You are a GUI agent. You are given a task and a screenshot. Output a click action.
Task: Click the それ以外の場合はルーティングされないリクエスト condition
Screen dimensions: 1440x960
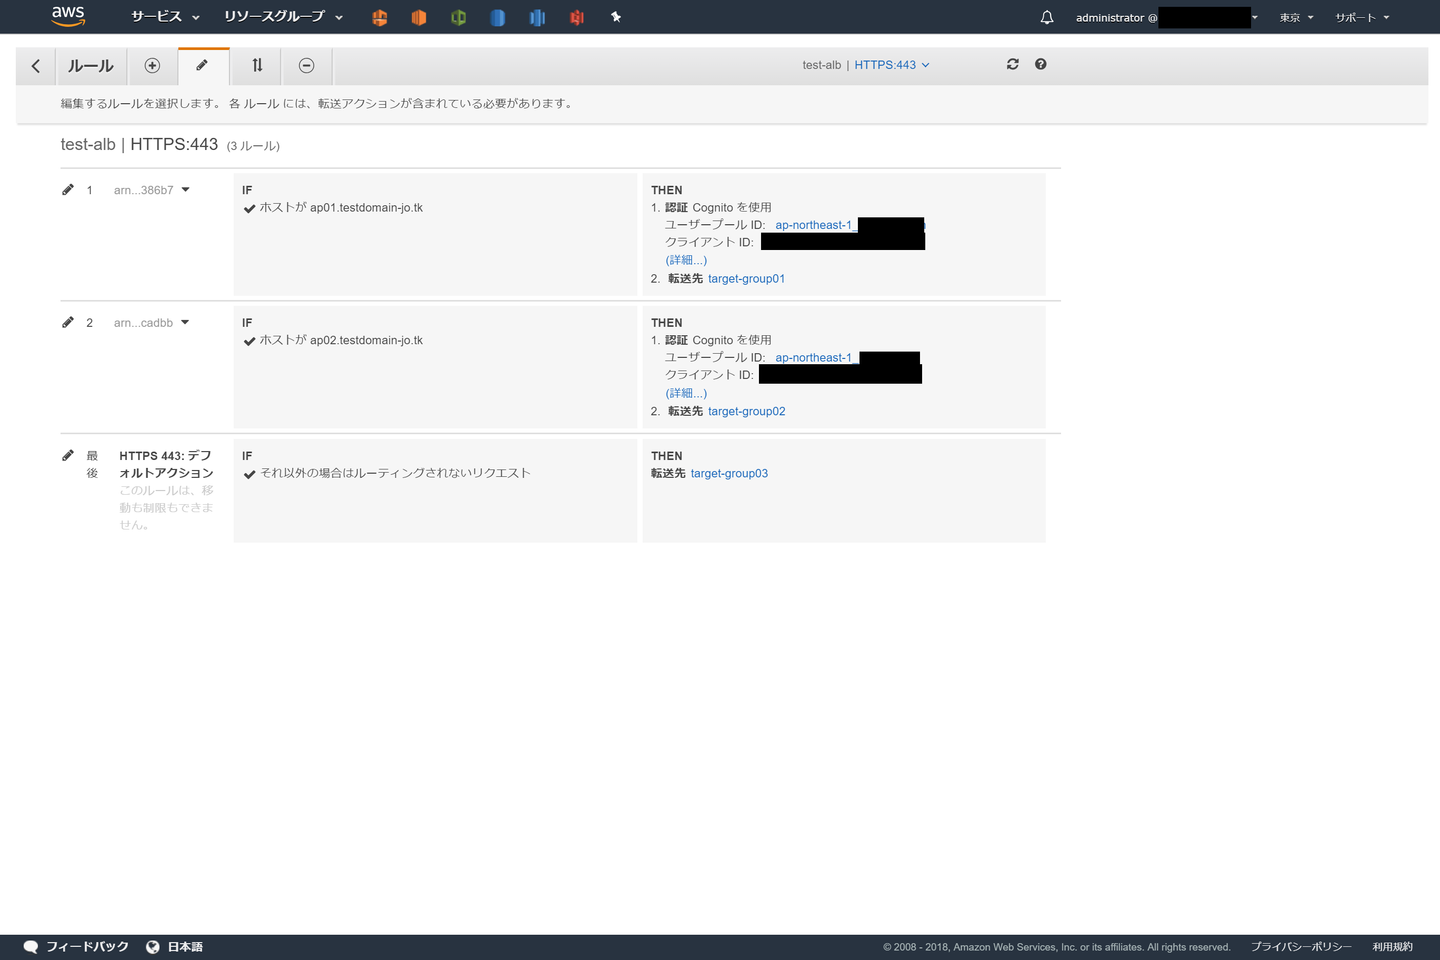click(x=395, y=473)
